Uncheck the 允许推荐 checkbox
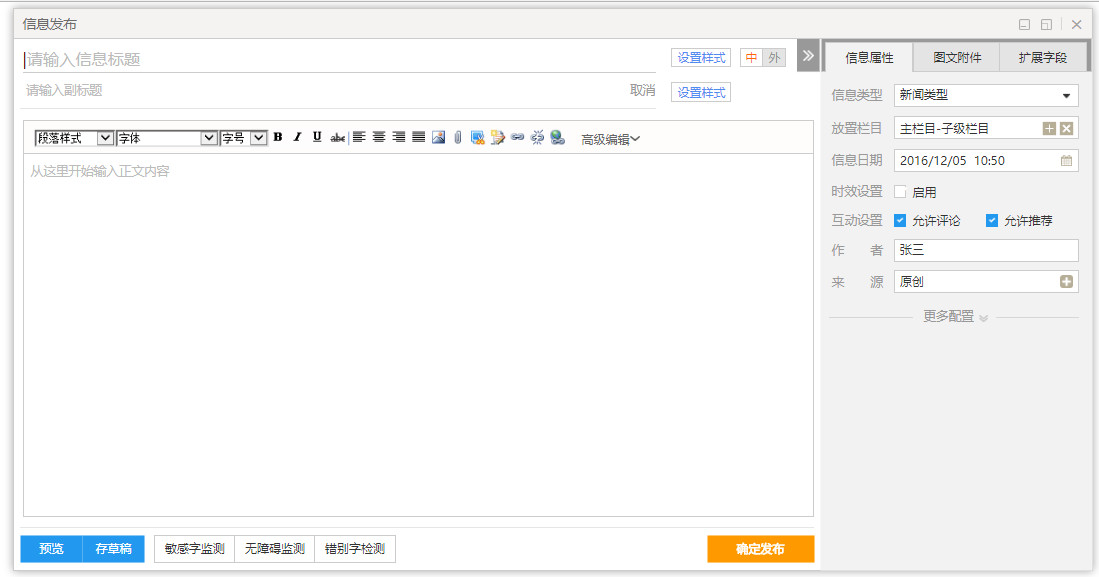This screenshot has height=577, width=1099. (992, 221)
